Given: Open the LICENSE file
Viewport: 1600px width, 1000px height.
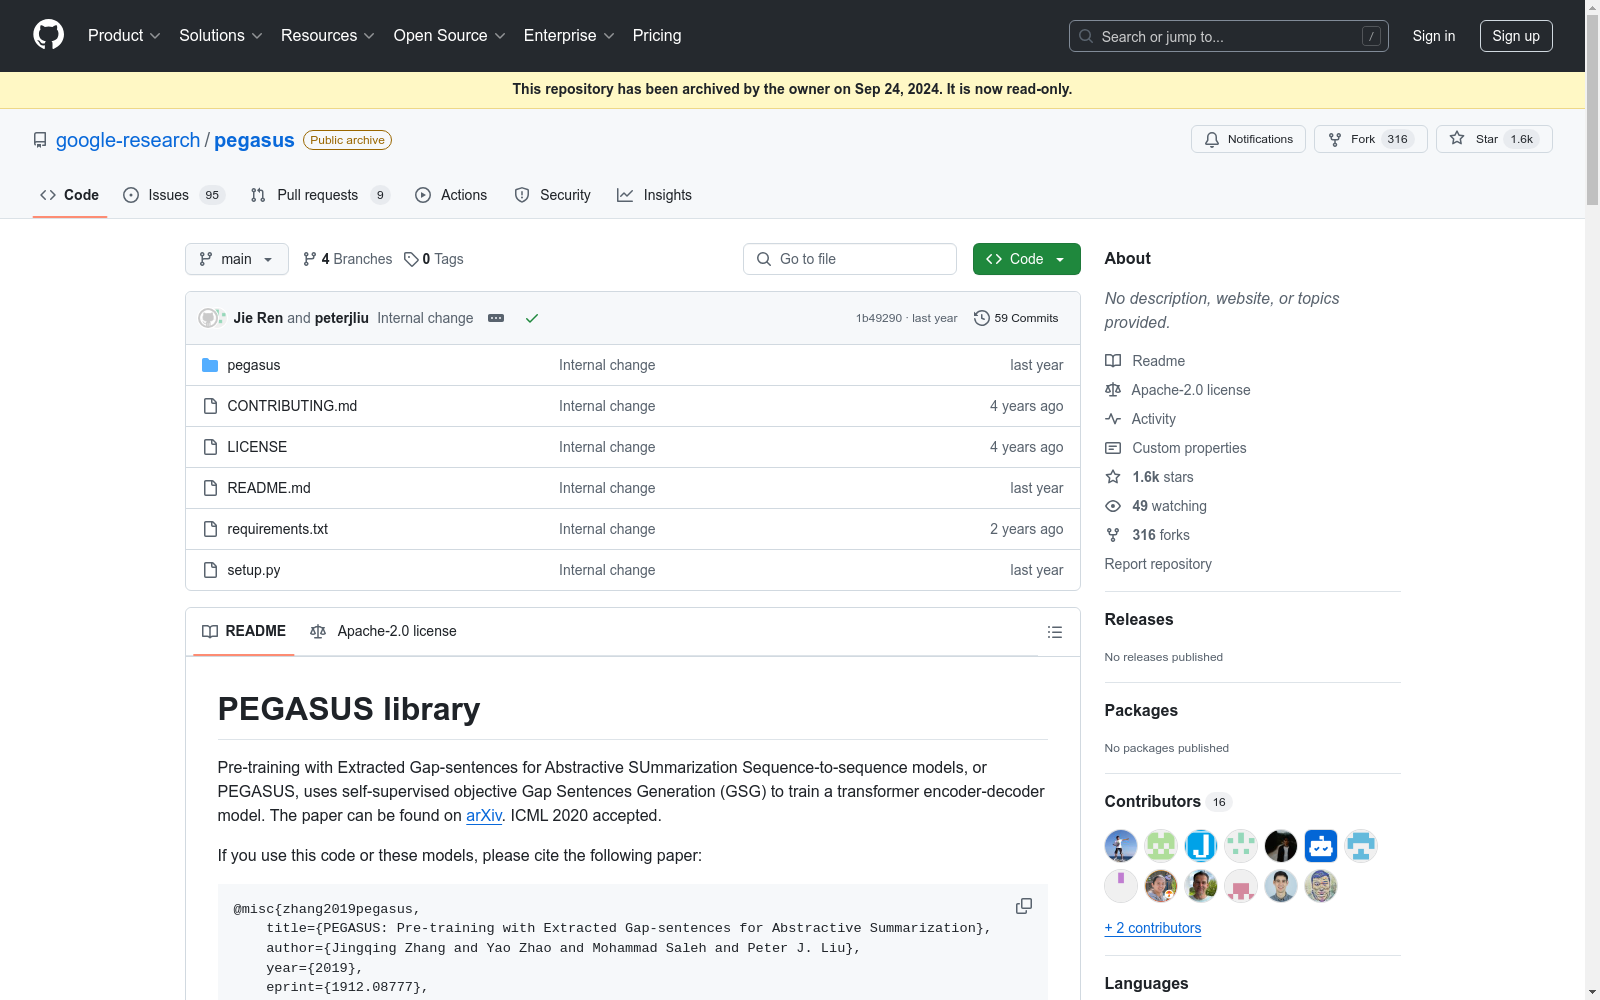Looking at the screenshot, I should tap(257, 447).
